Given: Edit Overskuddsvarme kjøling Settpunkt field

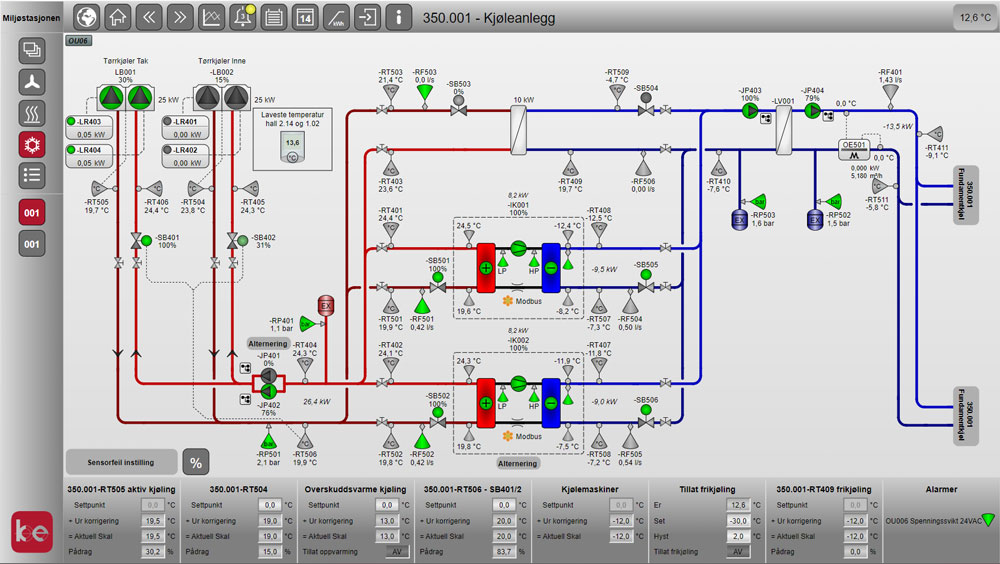Looking at the screenshot, I should 386,505.
